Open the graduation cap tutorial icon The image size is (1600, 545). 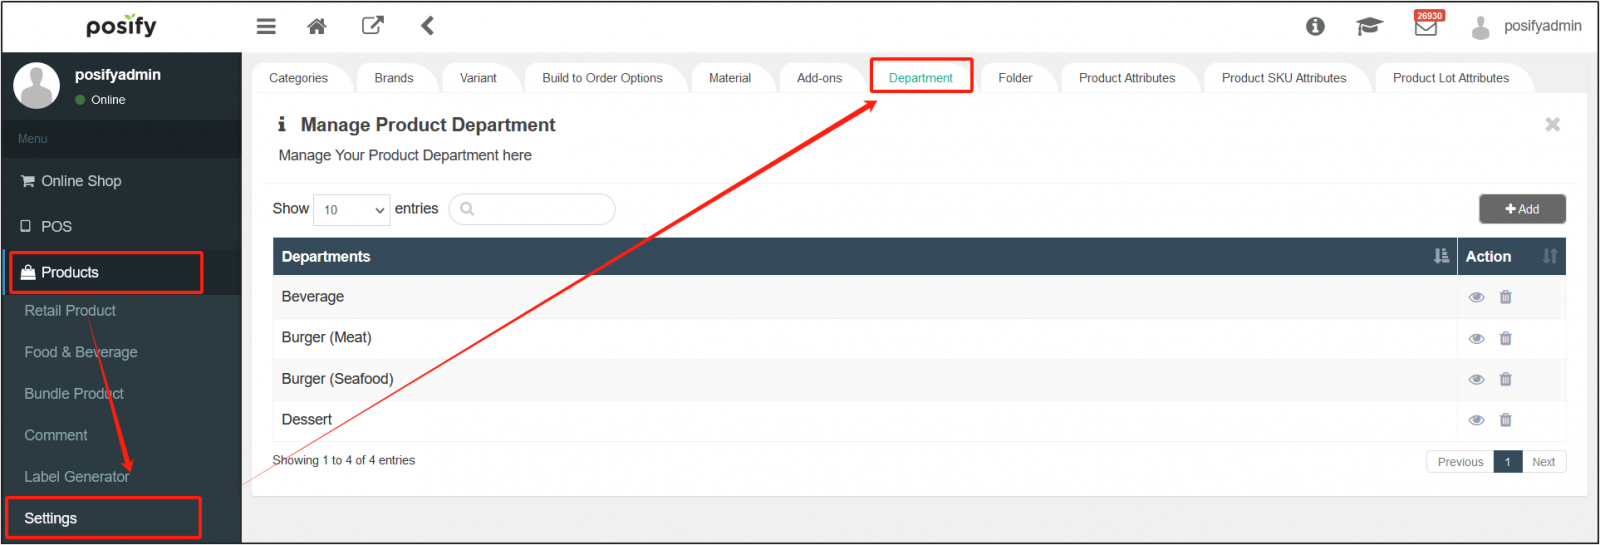pyautogui.click(x=1369, y=27)
